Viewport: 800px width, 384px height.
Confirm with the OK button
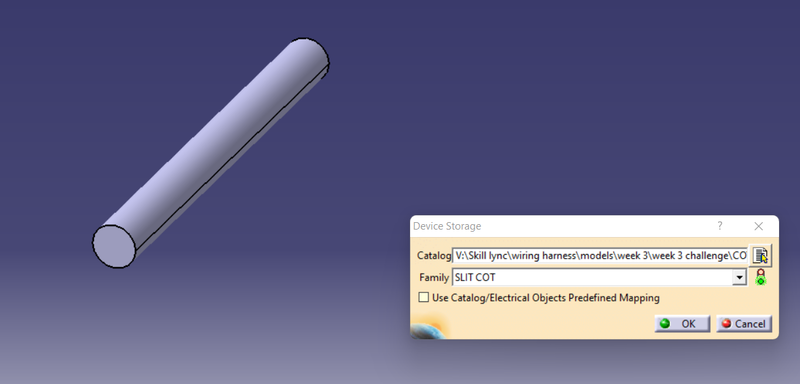682,324
